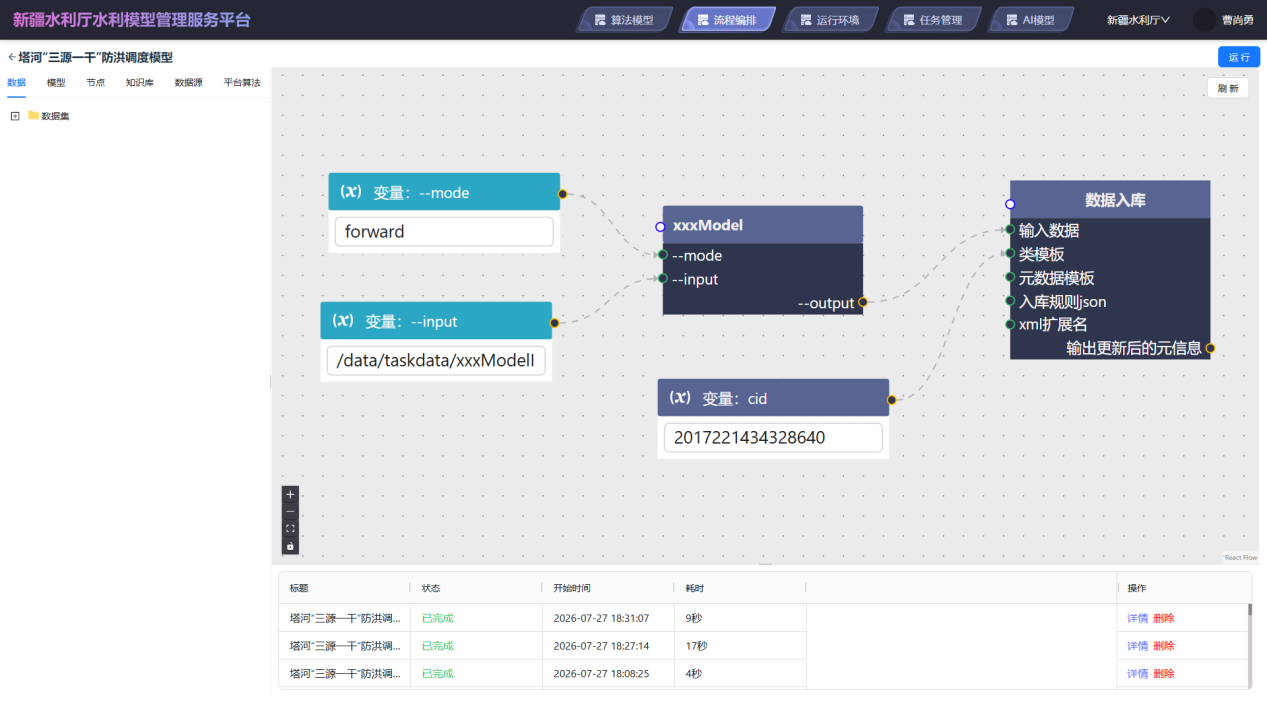Click the --mode value field containing forward
This screenshot has height=703, width=1267.
click(x=444, y=232)
